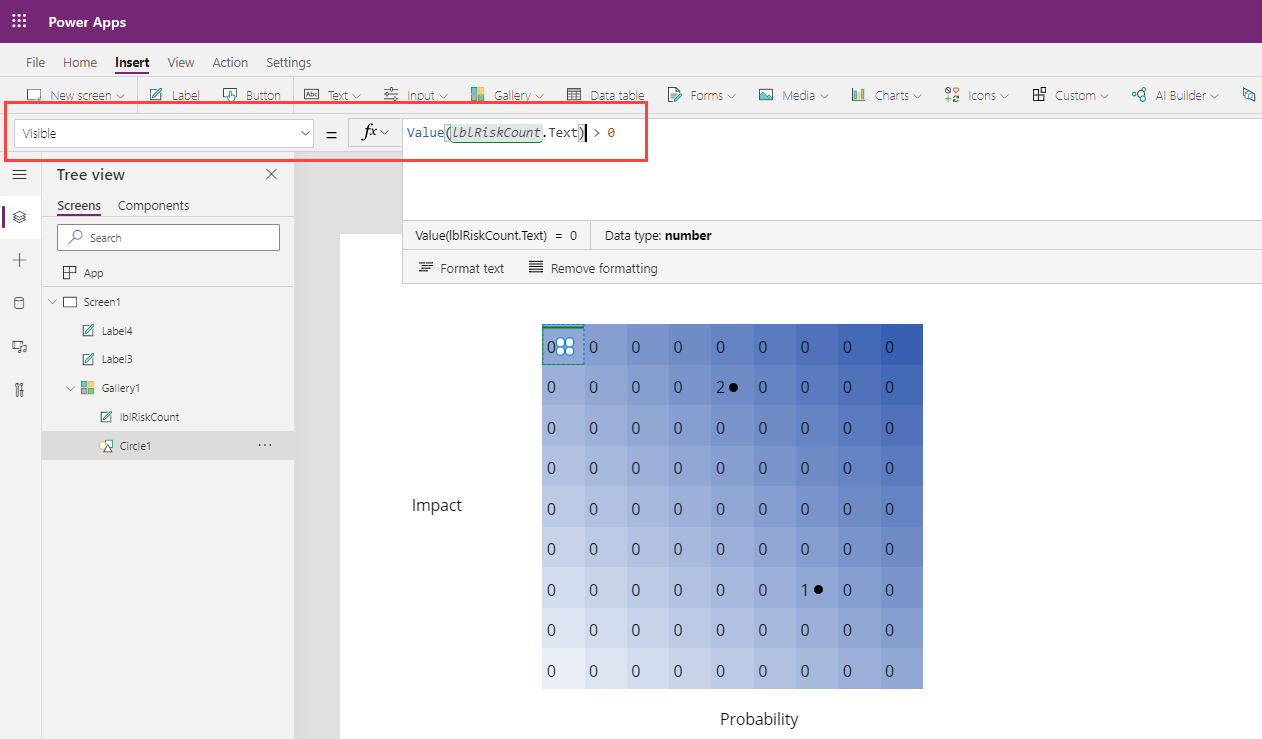Open the Gallery dropdown in ribbon
Screen dimensions: 1262x739
507,96
